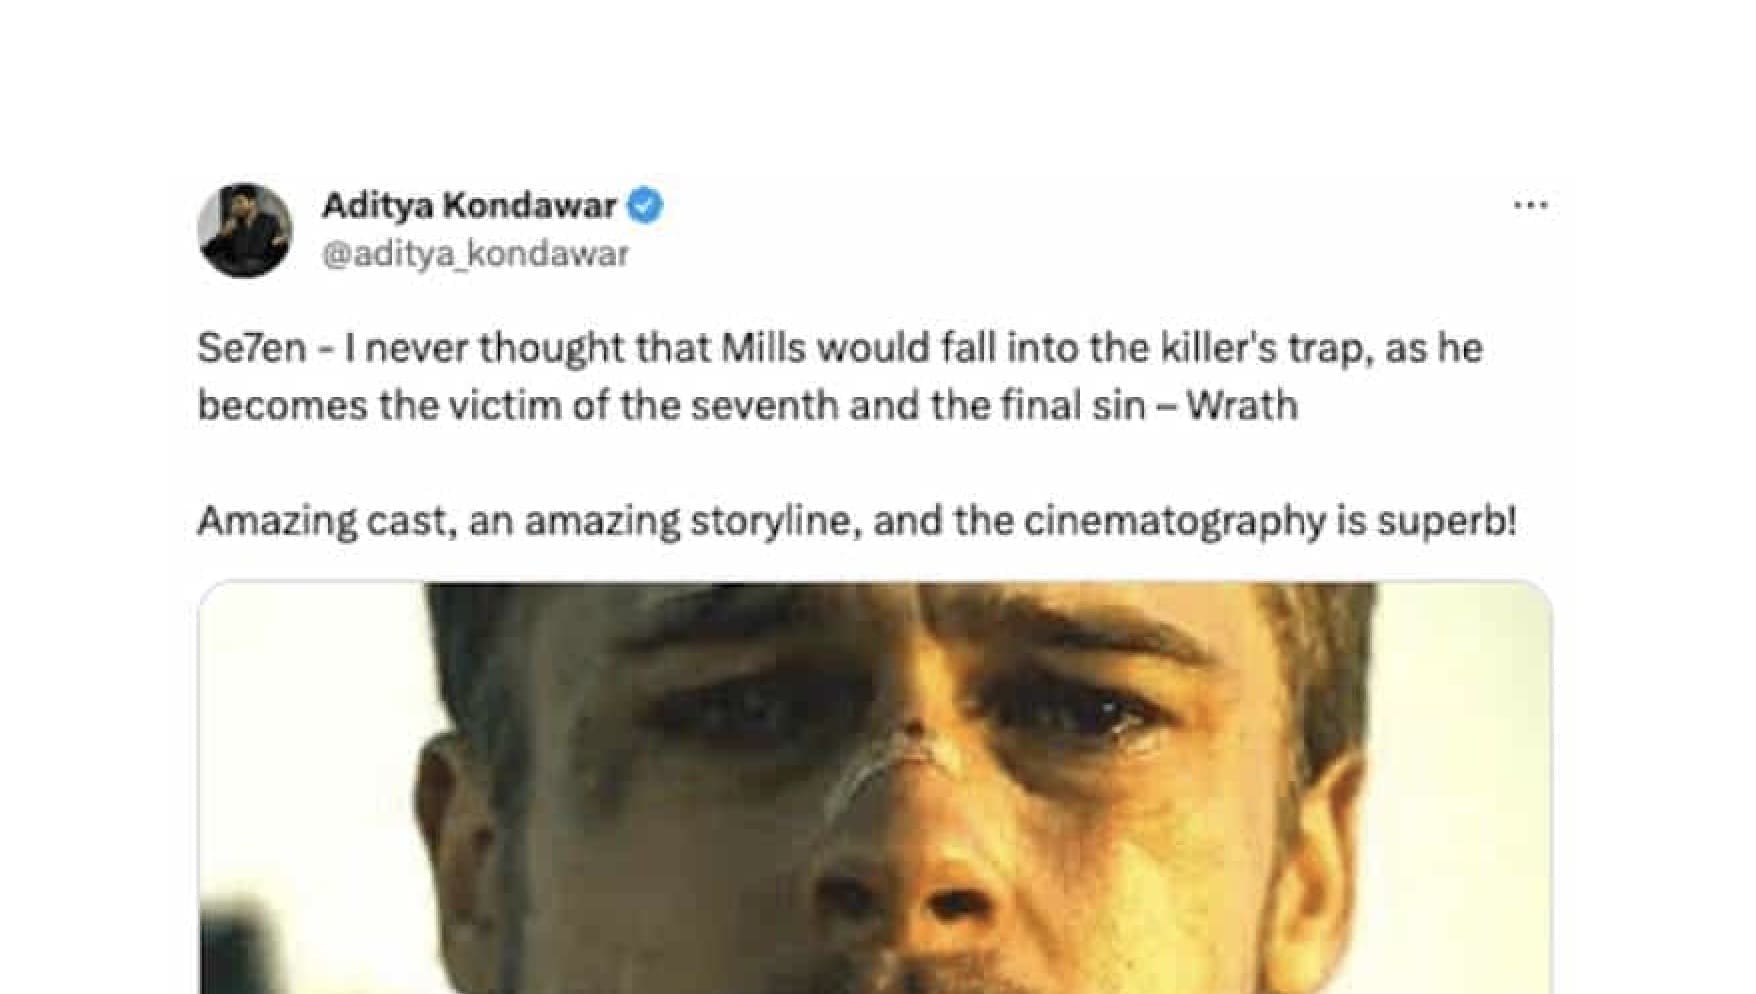Click the Aditya Kondawar display name
This screenshot has width=1756, height=994.
pyautogui.click(x=469, y=206)
